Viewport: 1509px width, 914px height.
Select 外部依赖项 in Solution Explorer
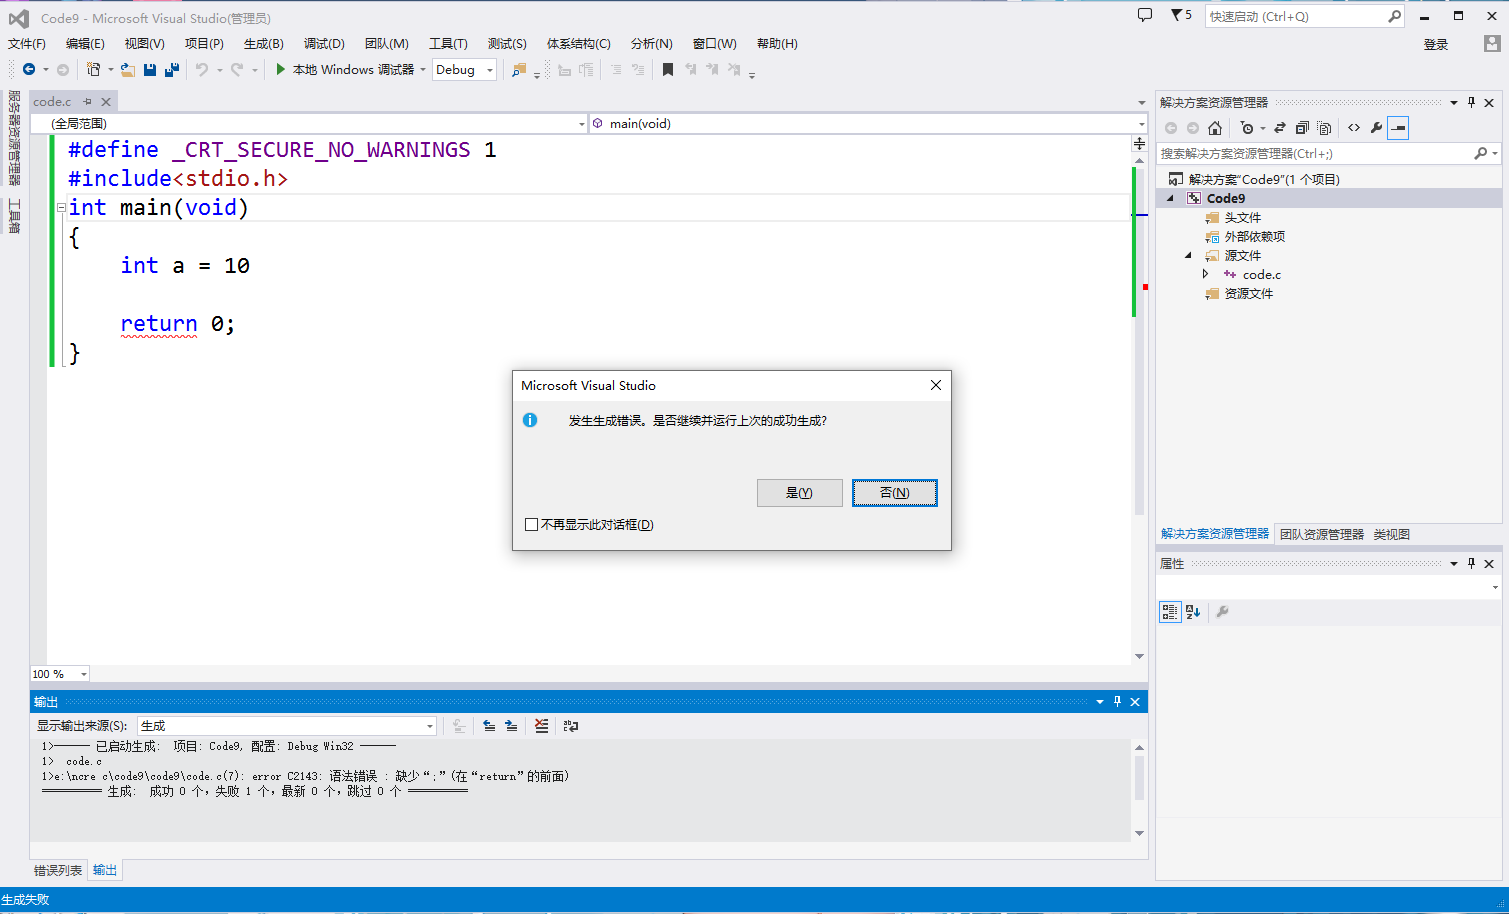pos(1255,236)
